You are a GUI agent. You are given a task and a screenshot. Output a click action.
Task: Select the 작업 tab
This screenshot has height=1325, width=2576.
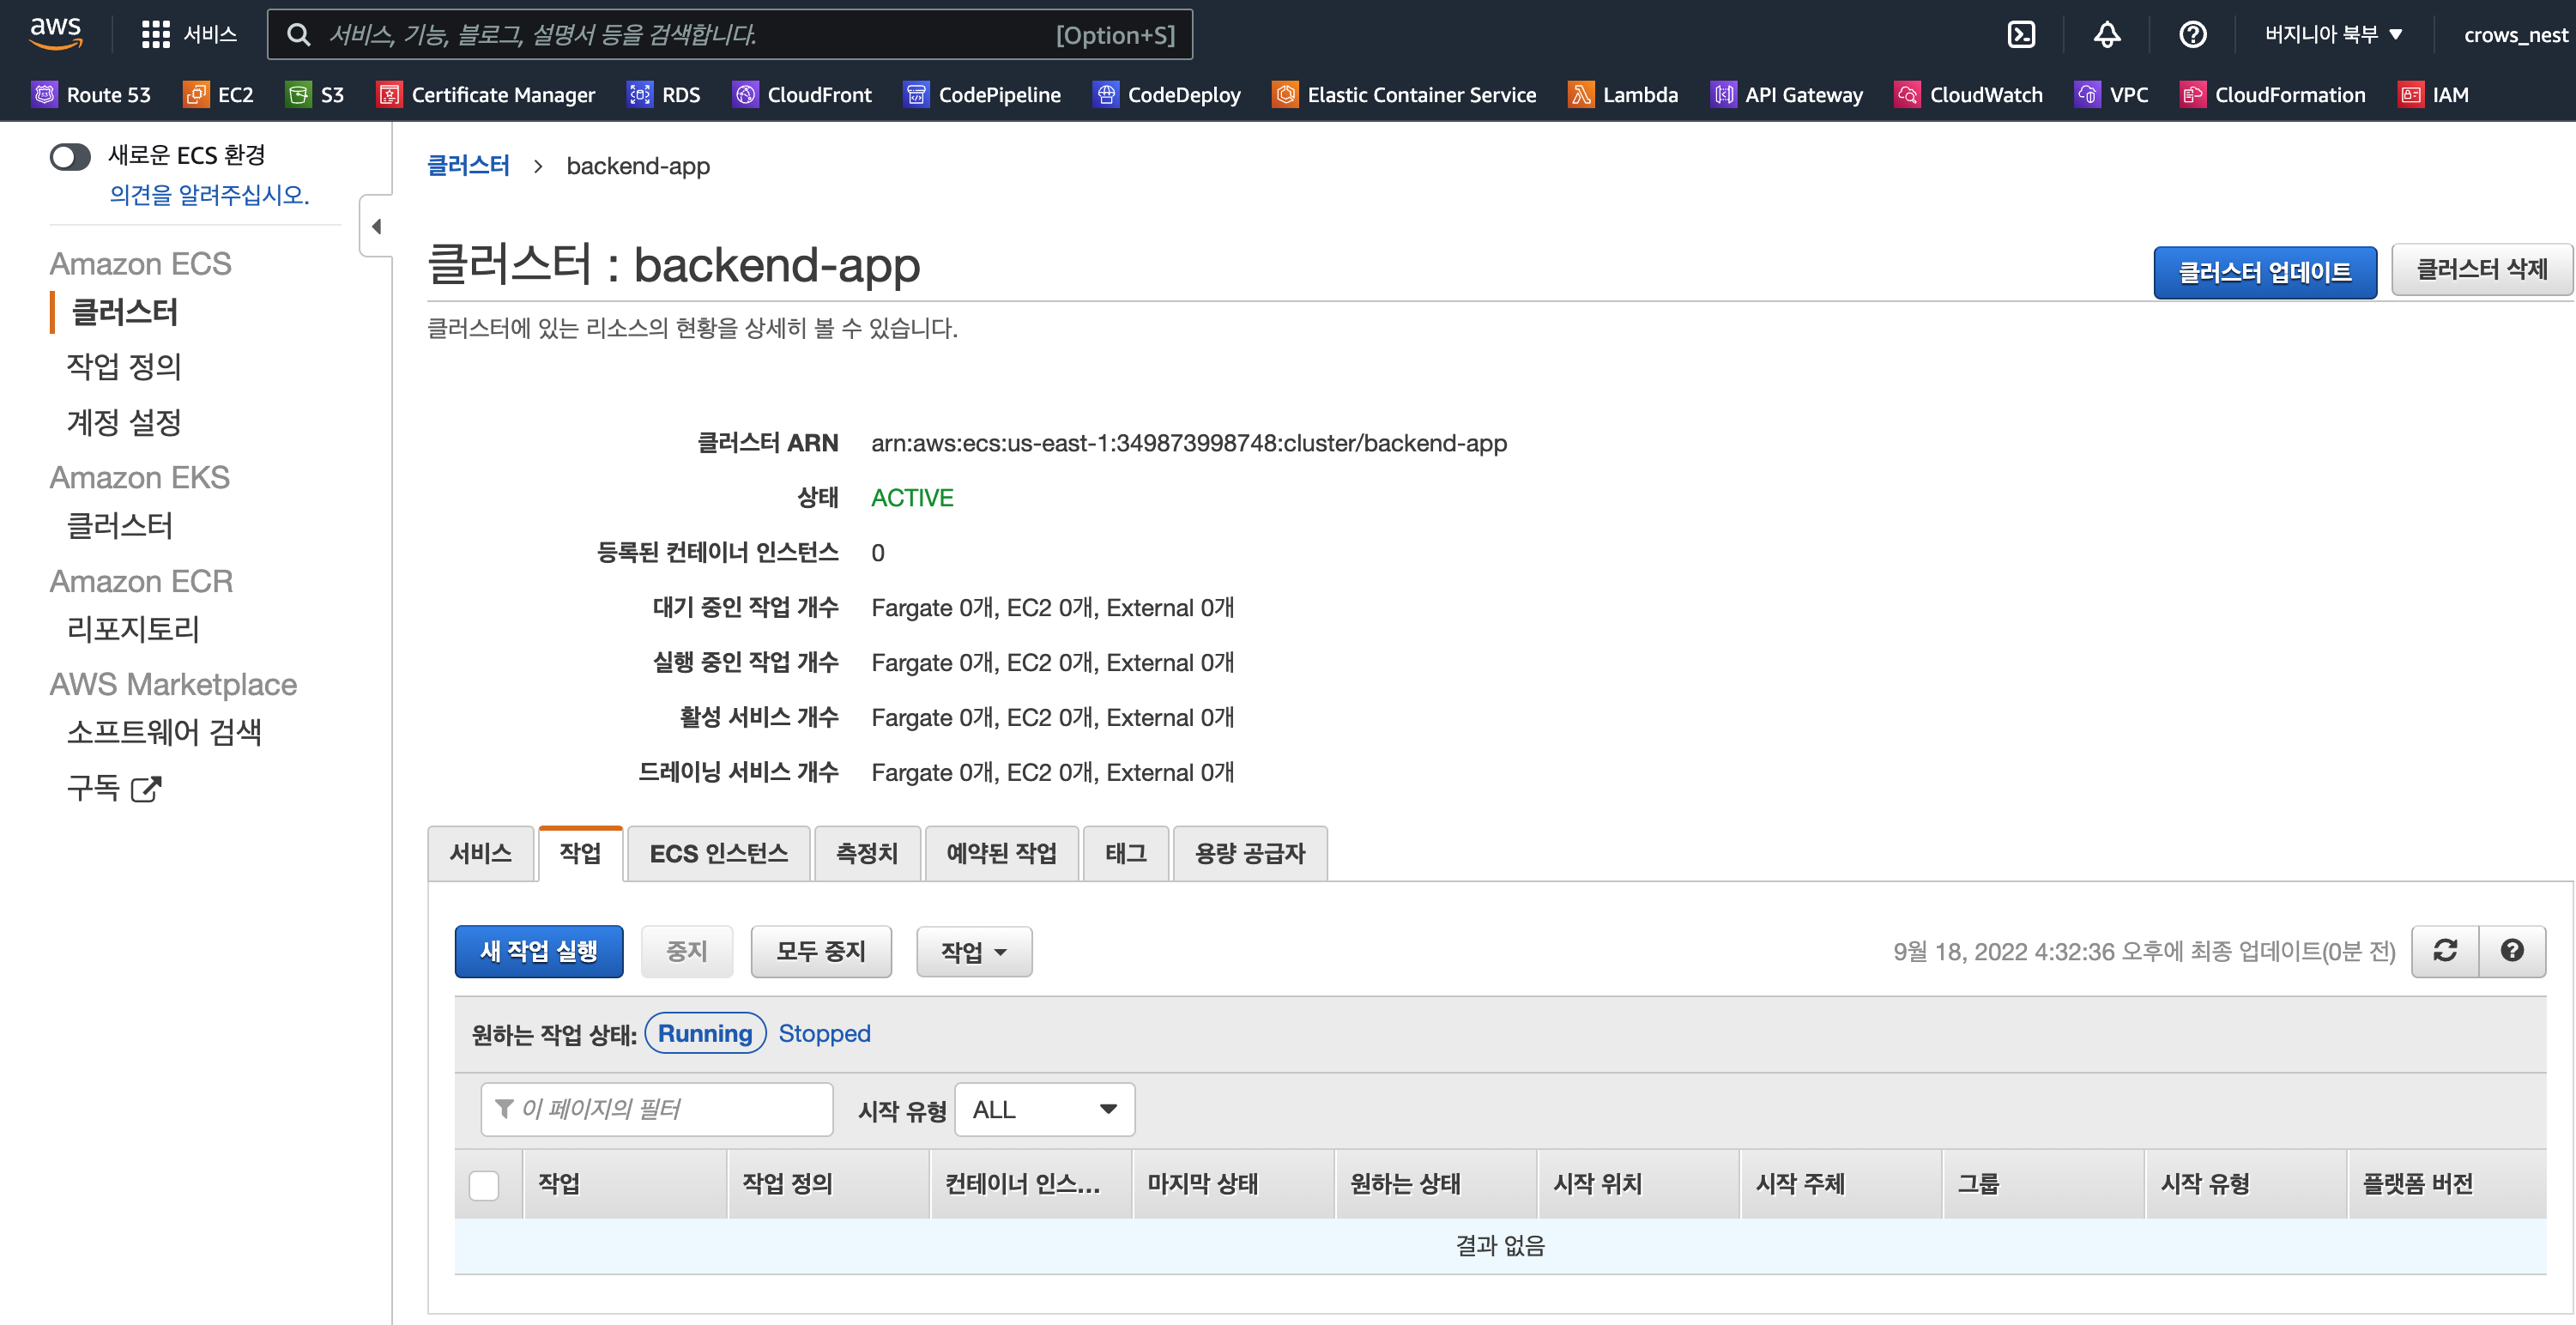580,853
